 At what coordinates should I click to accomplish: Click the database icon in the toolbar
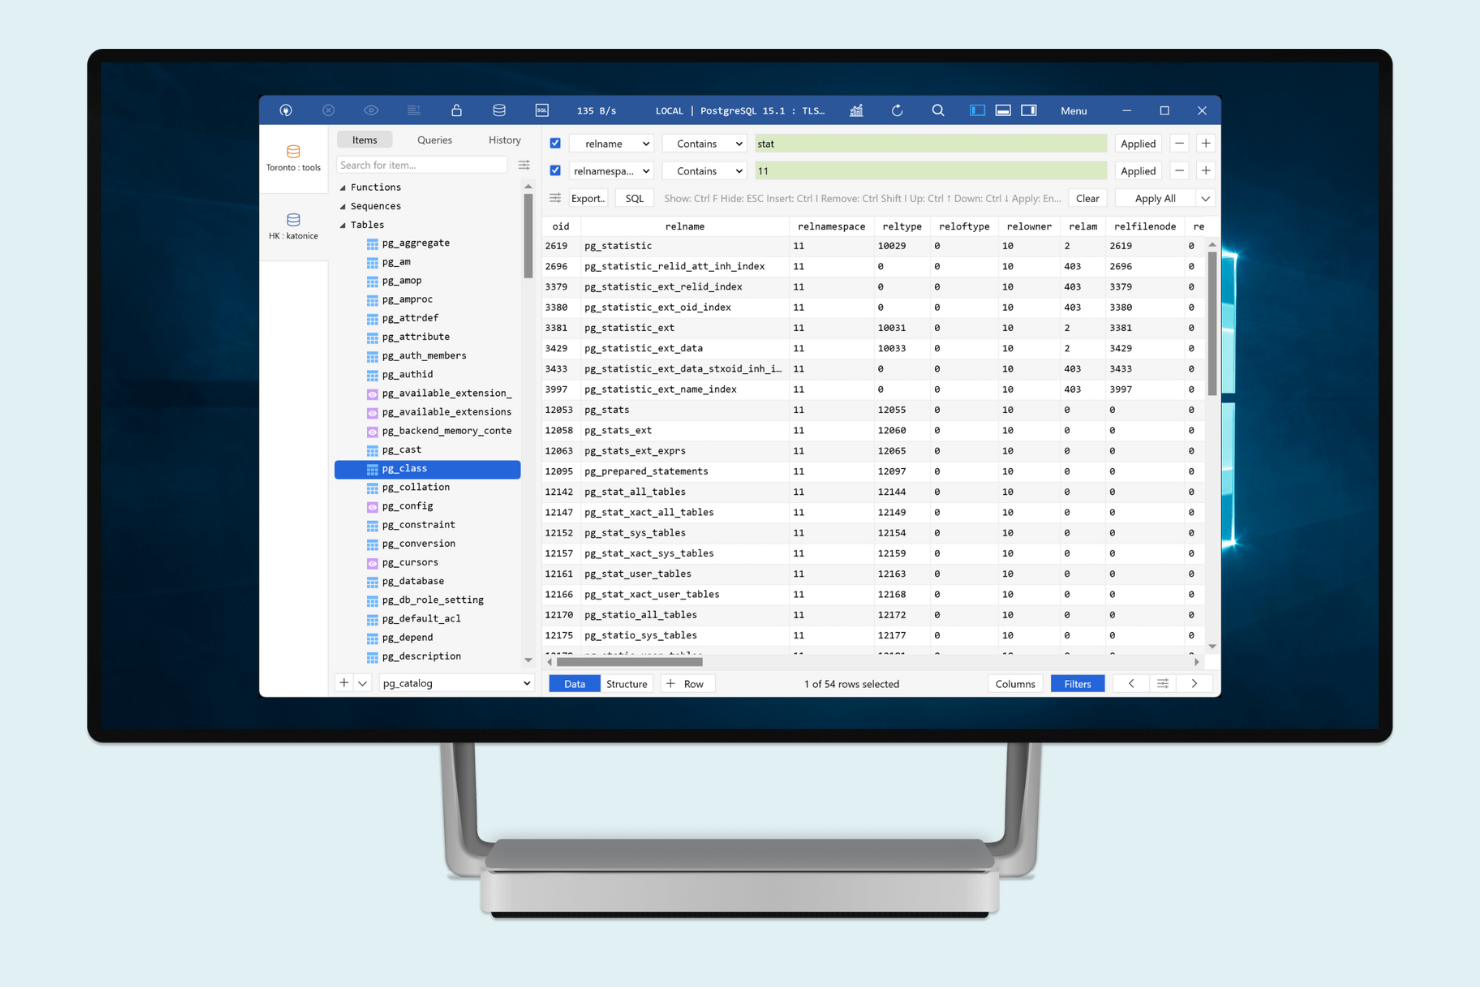[x=499, y=110]
